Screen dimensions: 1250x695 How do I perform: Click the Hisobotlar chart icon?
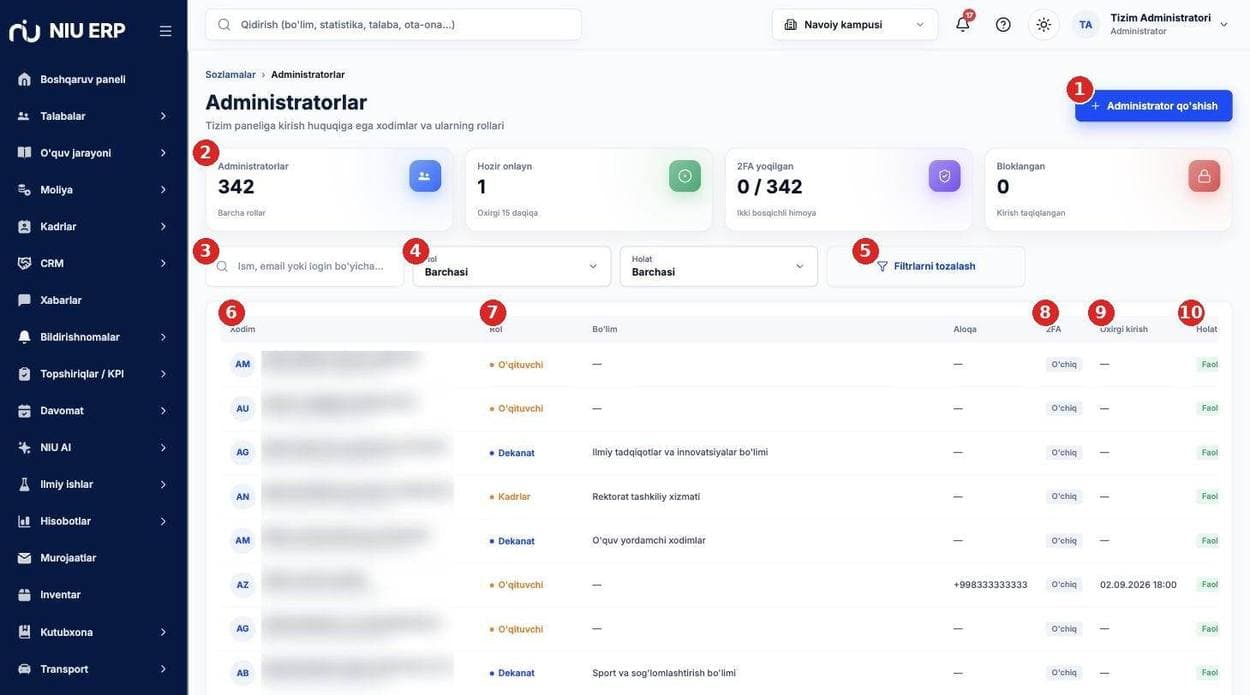[24, 521]
